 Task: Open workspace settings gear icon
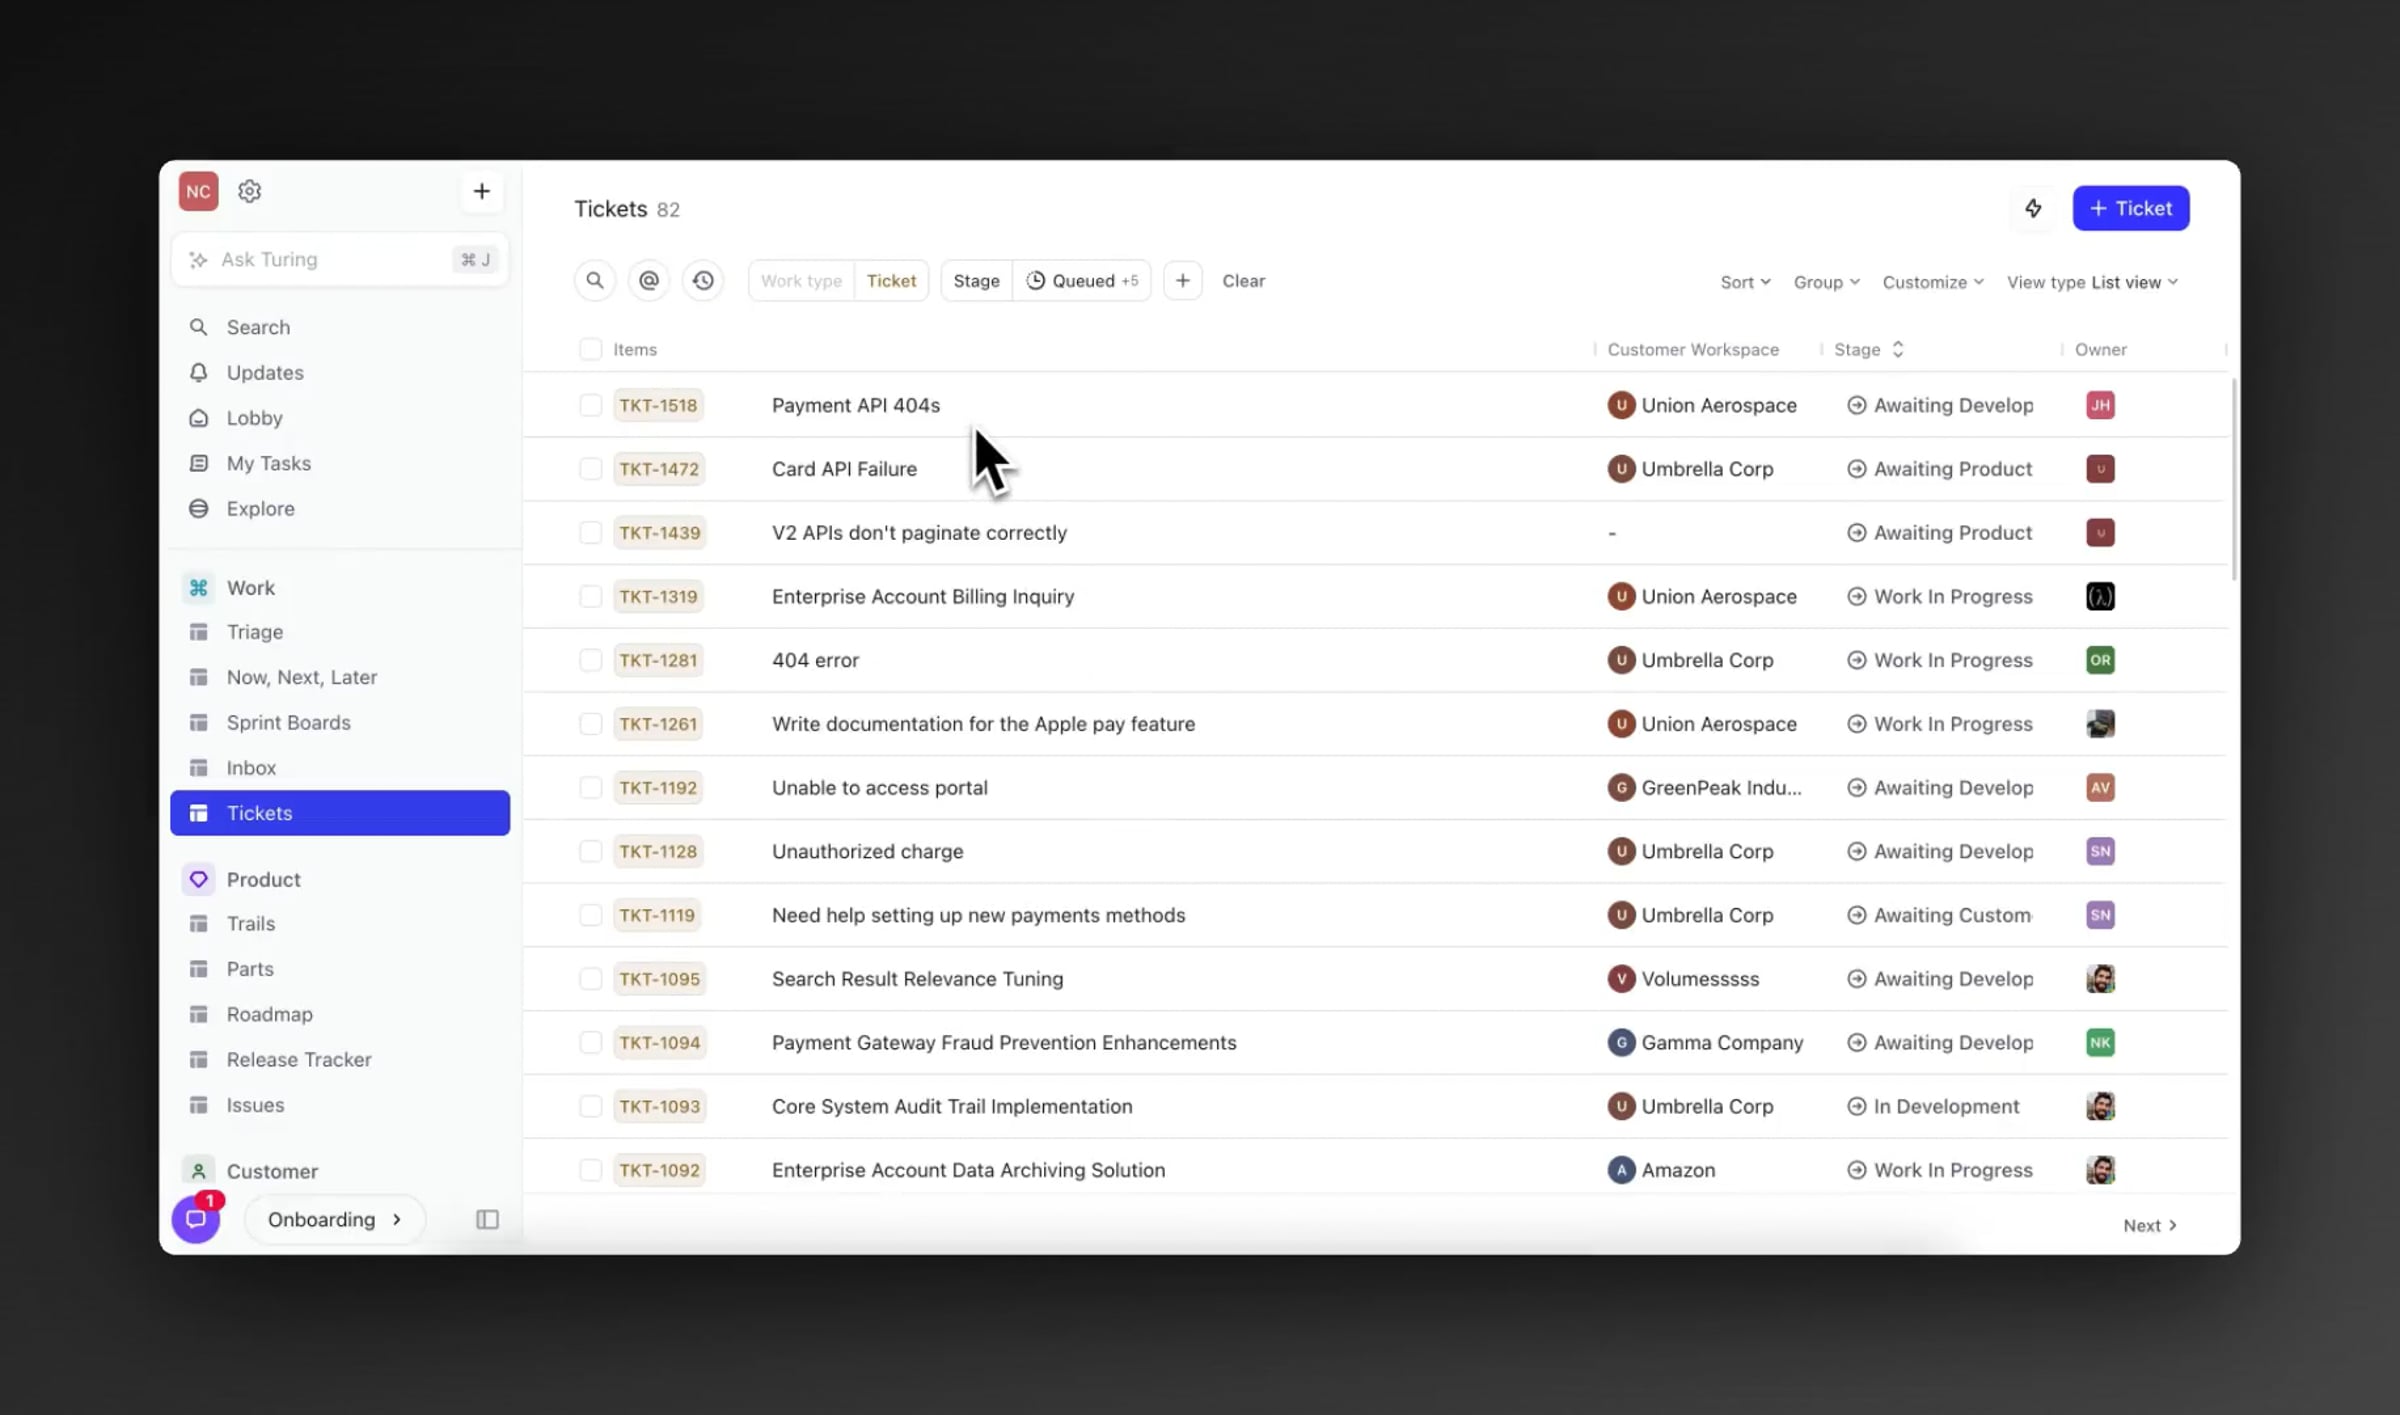pos(250,191)
